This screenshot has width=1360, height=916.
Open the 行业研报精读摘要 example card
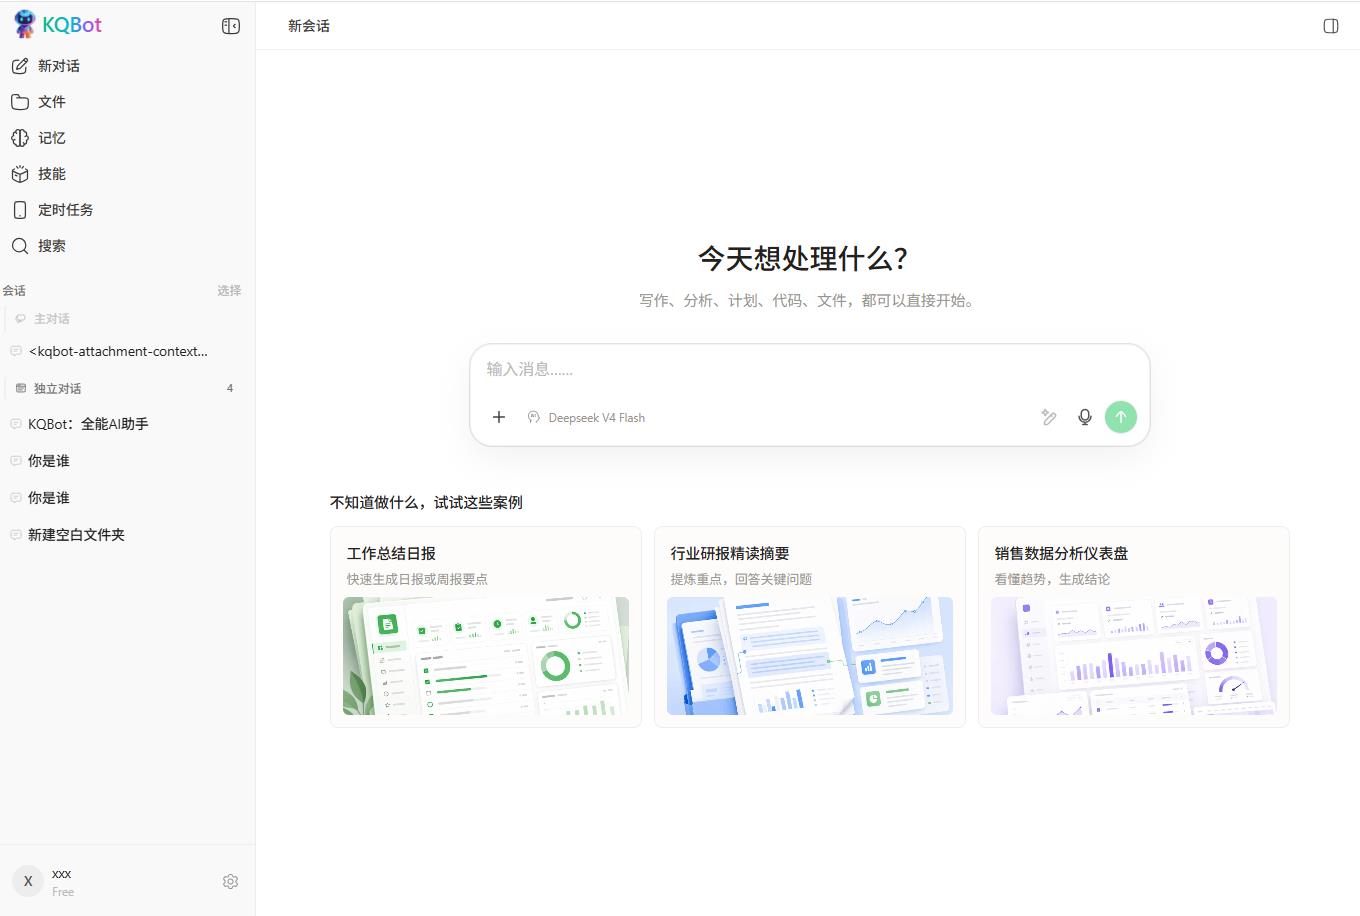810,627
